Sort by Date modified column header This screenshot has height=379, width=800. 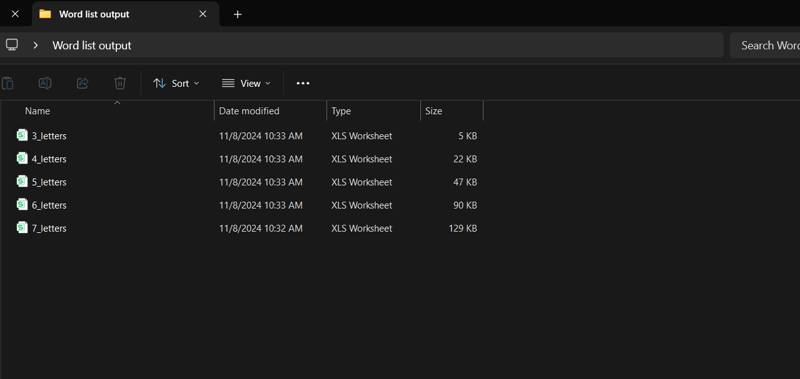(249, 111)
